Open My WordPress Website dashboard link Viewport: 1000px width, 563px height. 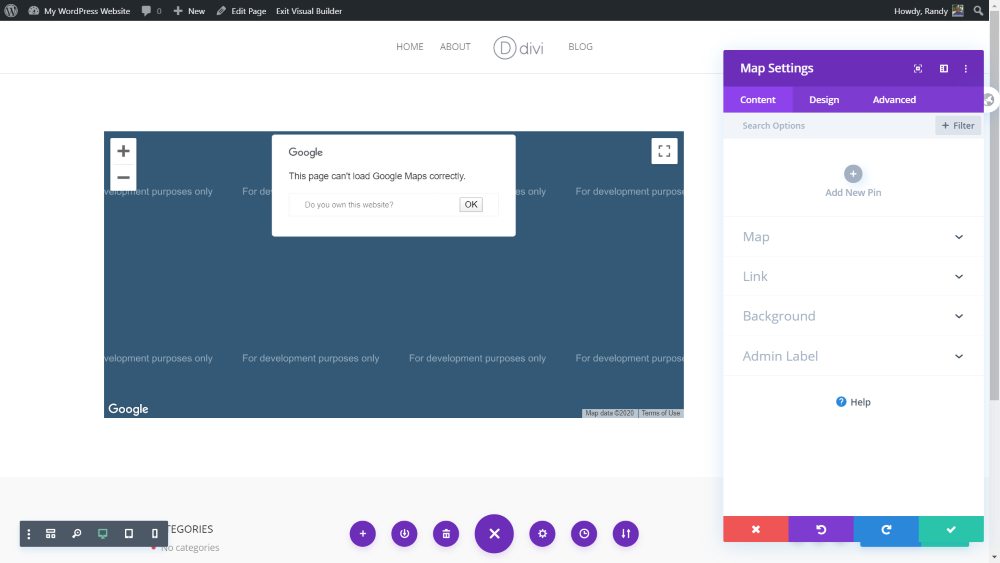(79, 11)
